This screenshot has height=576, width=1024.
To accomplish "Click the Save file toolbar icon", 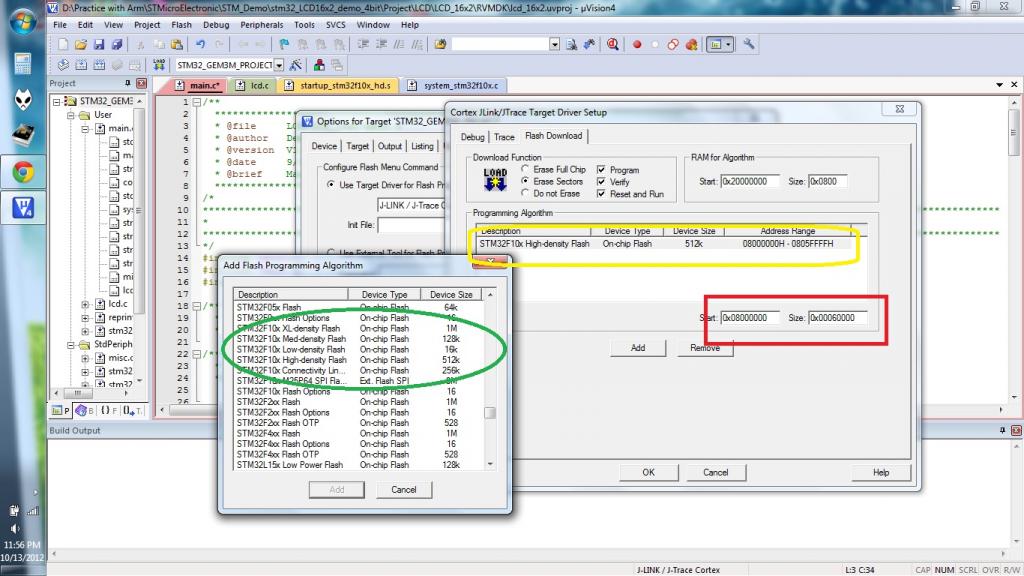I will [x=99, y=44].
